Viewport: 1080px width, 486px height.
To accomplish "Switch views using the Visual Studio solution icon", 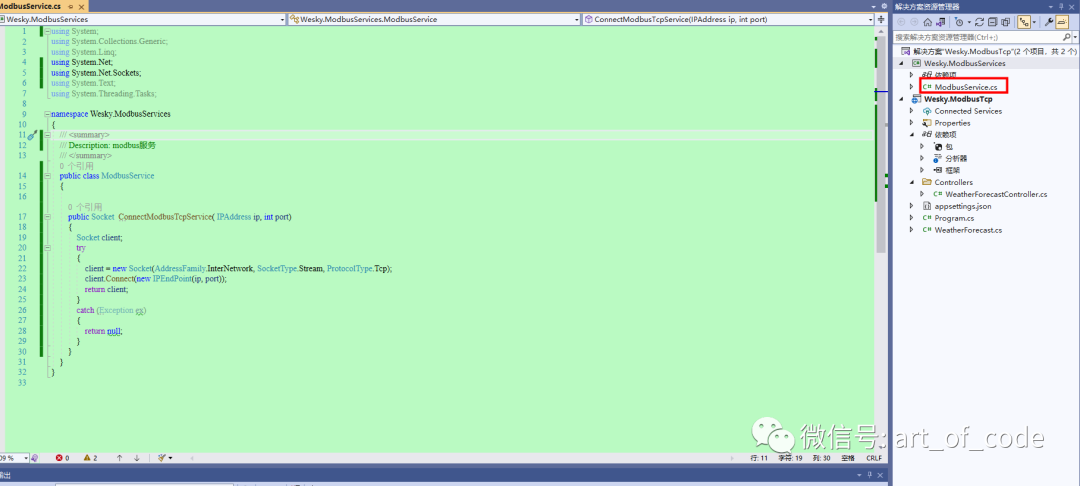I will pos(941,22).
